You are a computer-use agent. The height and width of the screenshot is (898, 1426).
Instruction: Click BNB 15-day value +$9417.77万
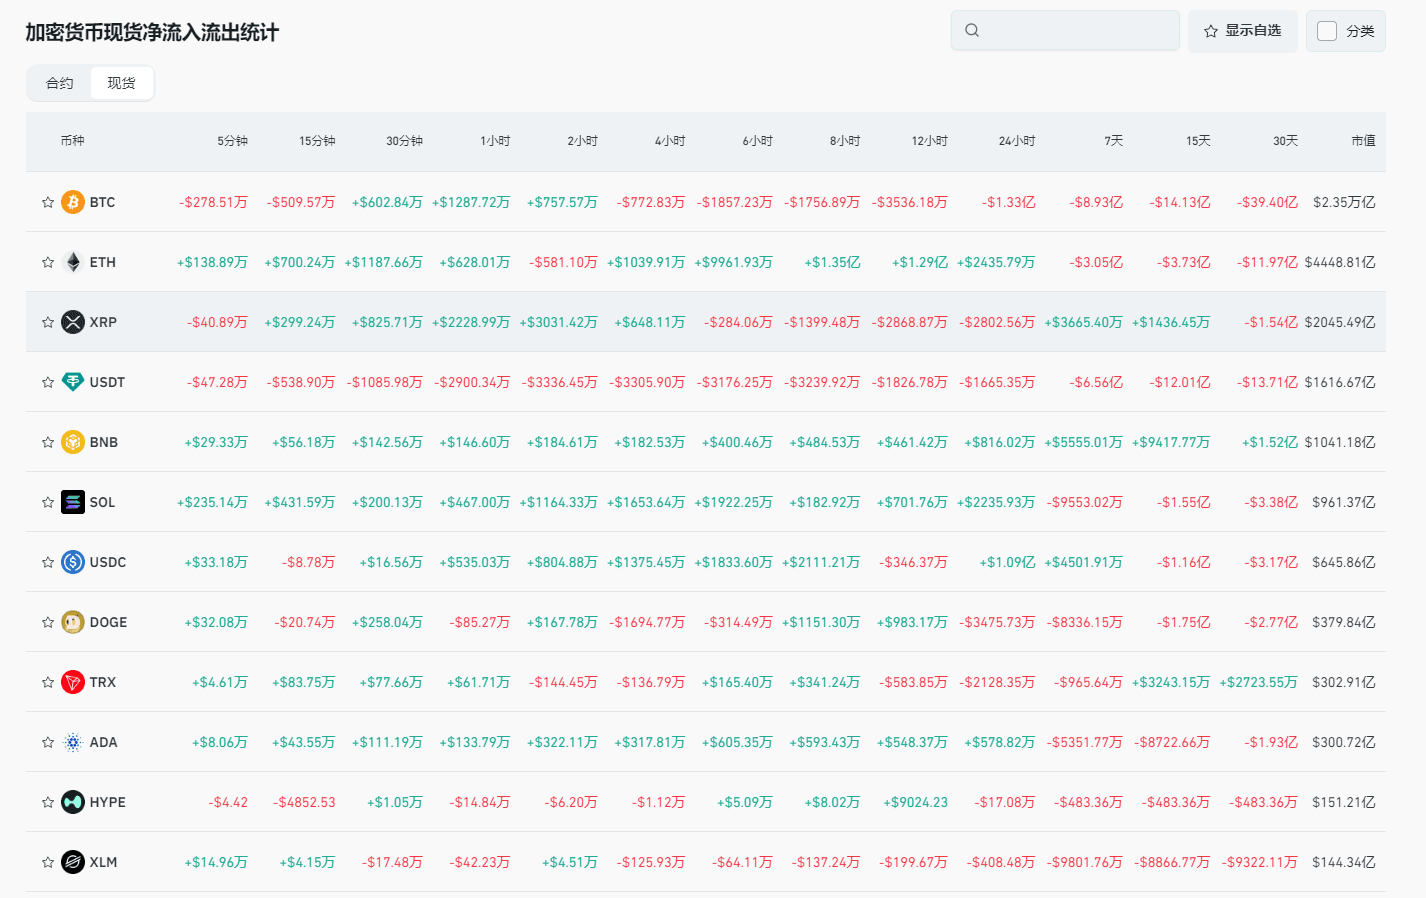click(x=1171, y=442)
